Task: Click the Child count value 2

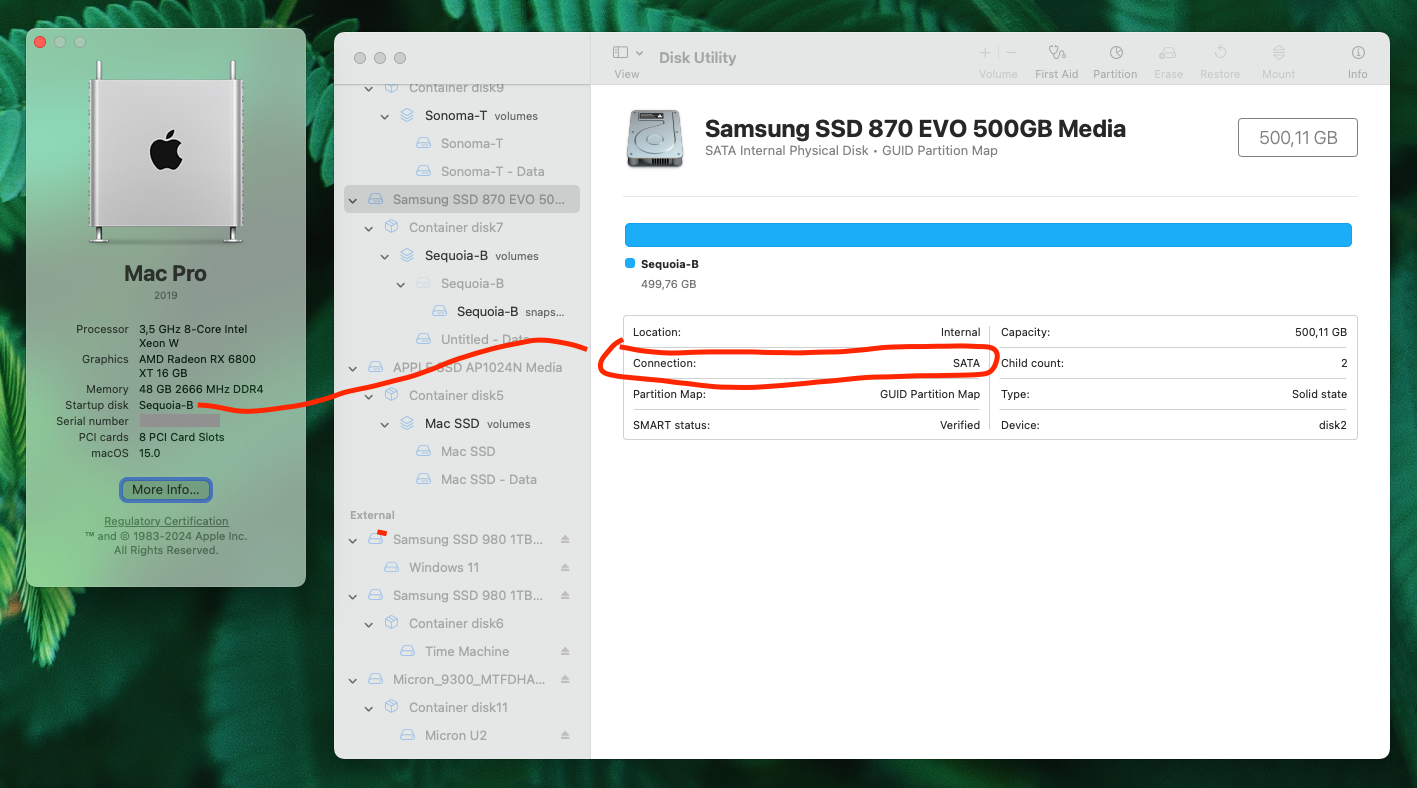Action: click(1344, 363)
